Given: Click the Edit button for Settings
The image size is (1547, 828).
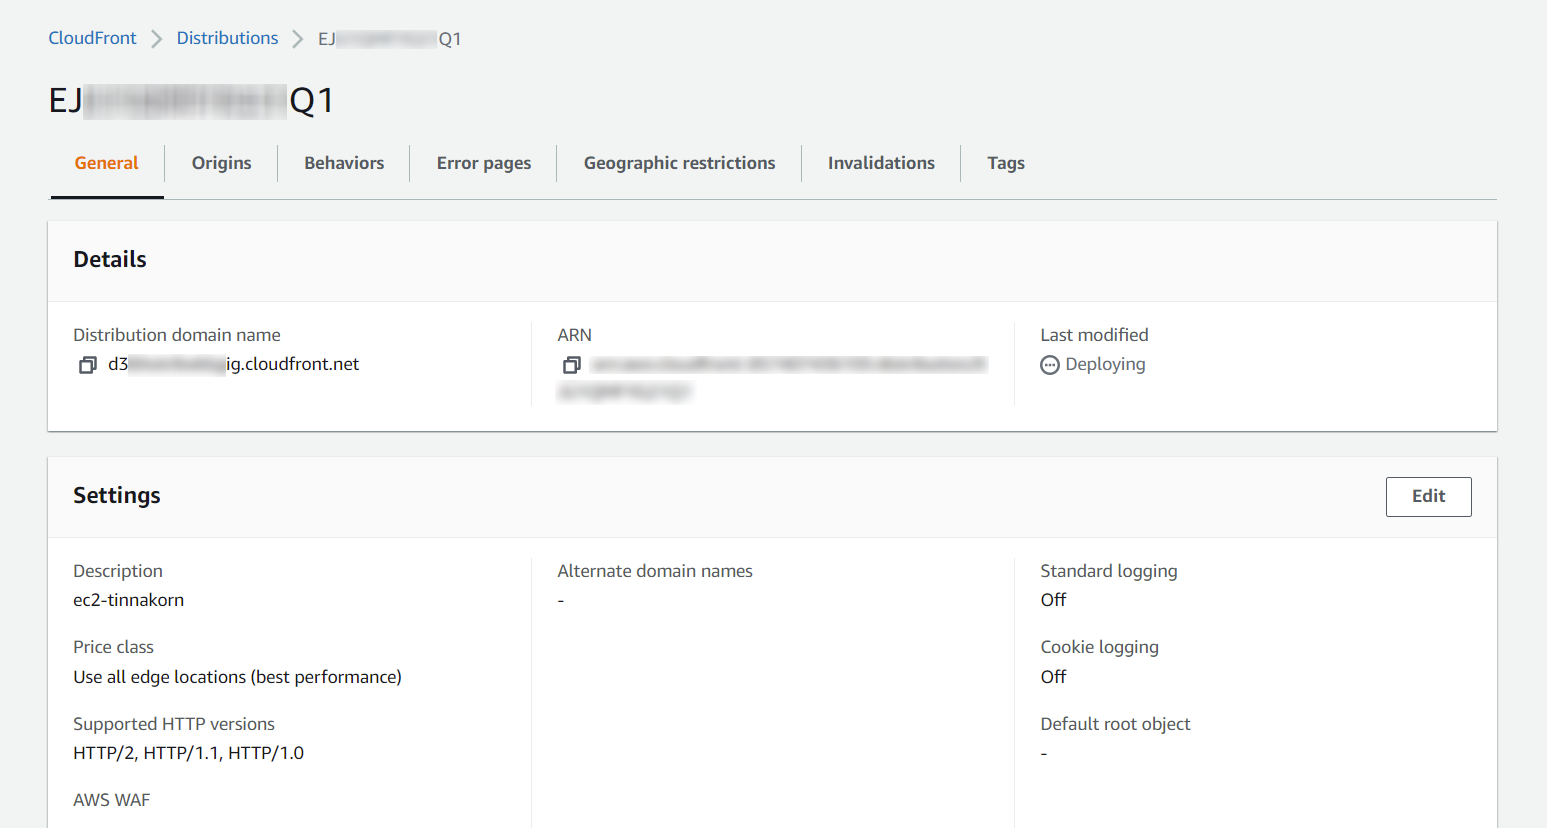Looking at the screenshot, I should [1428, 496].
